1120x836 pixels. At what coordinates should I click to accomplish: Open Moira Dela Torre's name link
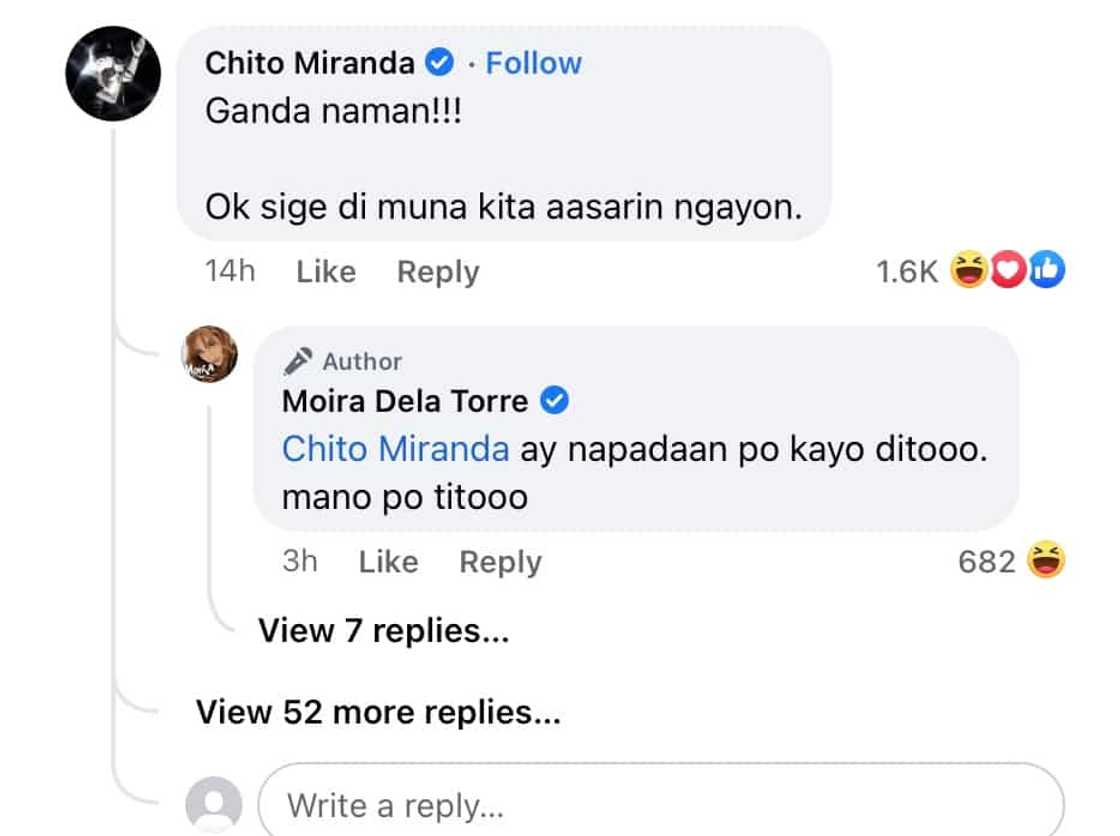click(405, 402)
